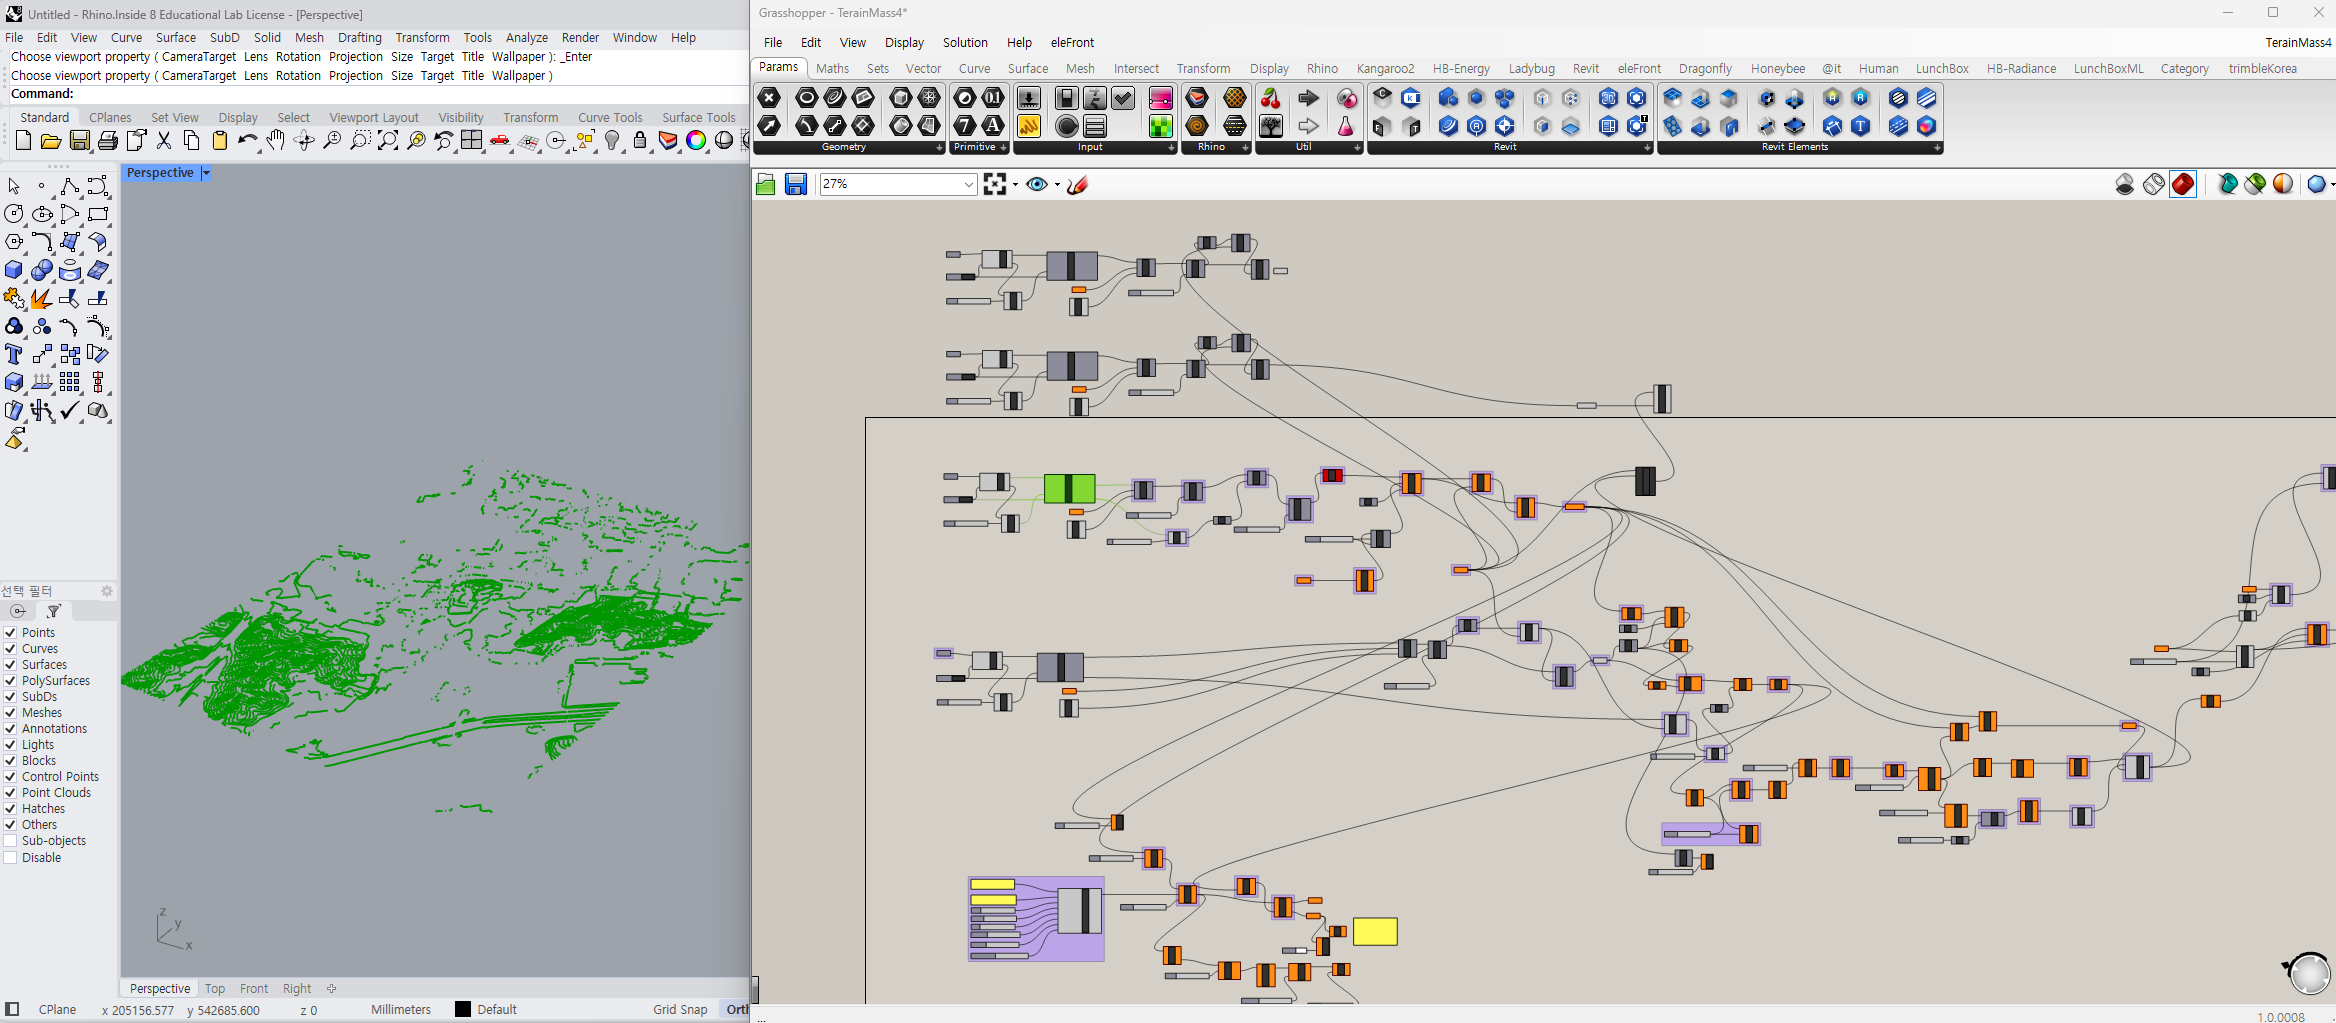Open a Grasshopper file with the green folder icon
Viewport: 2336px width, 1023px height.
point(765,184)
